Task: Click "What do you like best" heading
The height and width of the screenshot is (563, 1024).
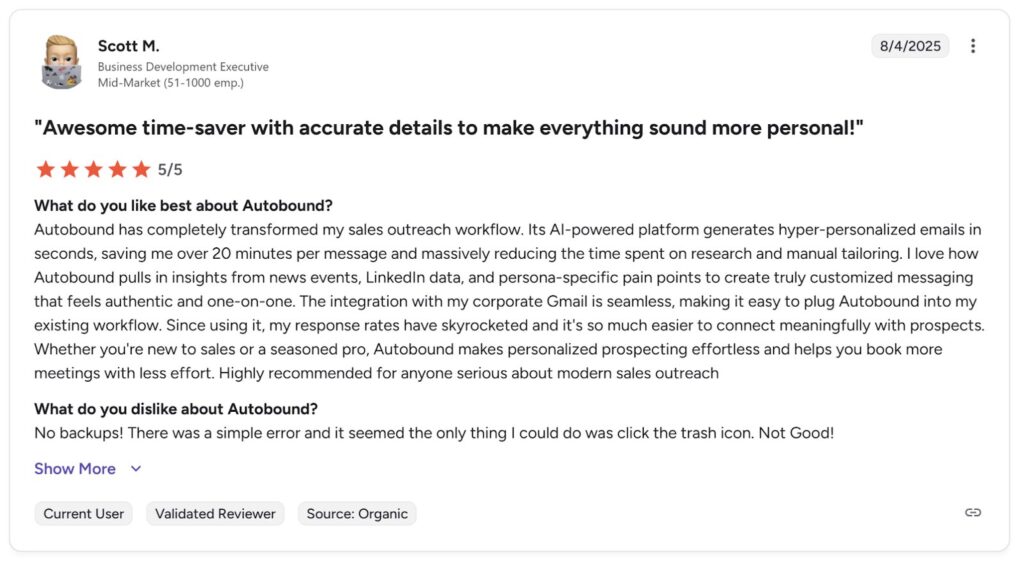Action: [183, 206]
